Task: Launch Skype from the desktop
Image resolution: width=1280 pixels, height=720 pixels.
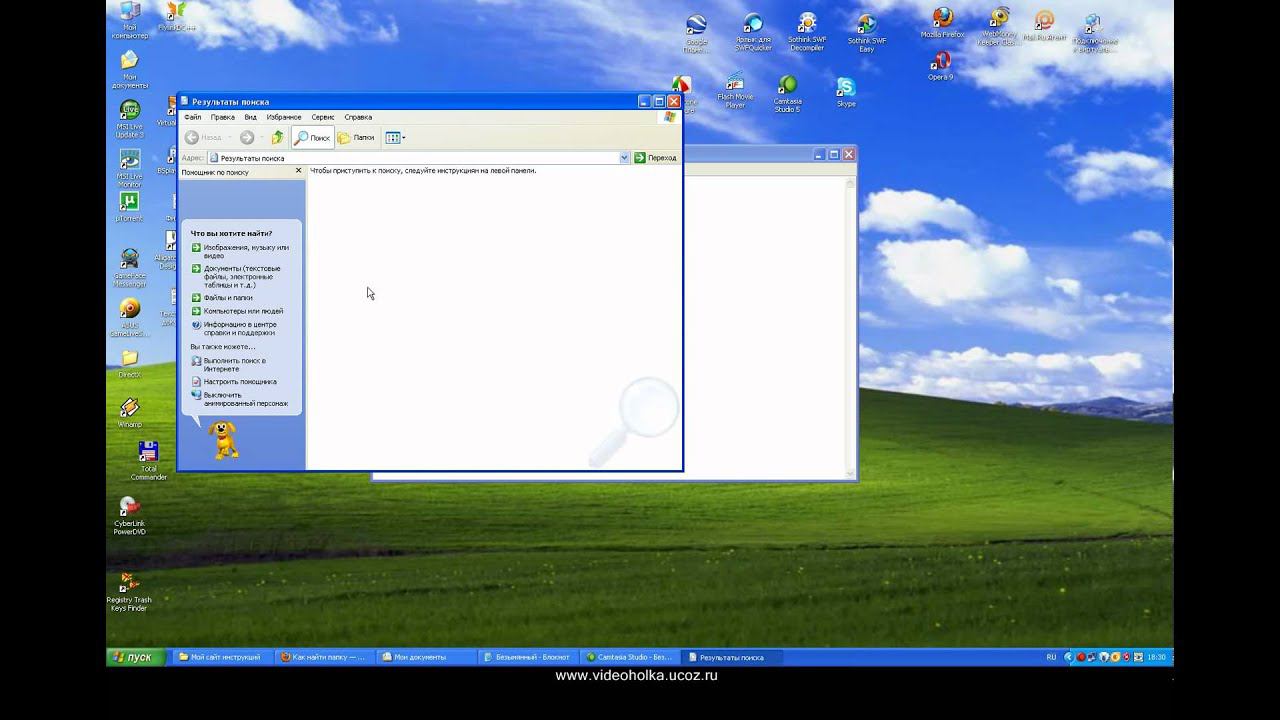Action: [846, 91]
